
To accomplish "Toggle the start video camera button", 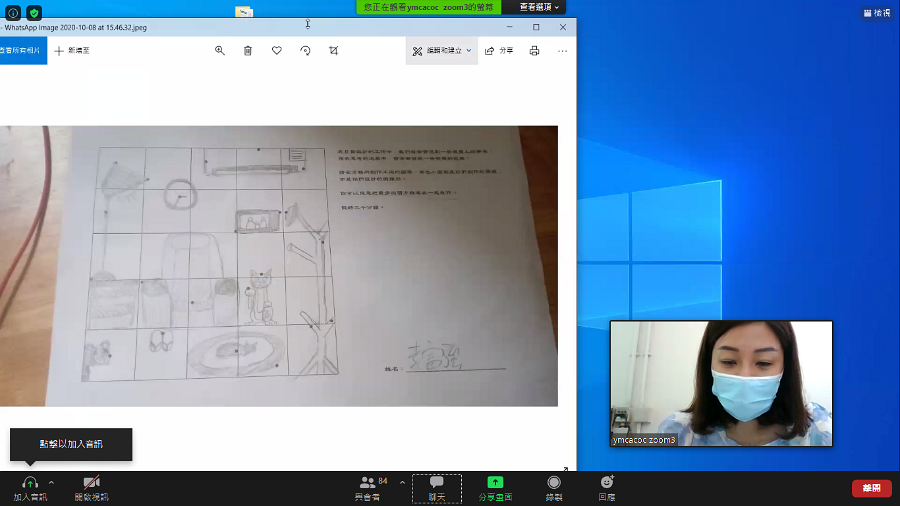I will click(x=91, y=486).
